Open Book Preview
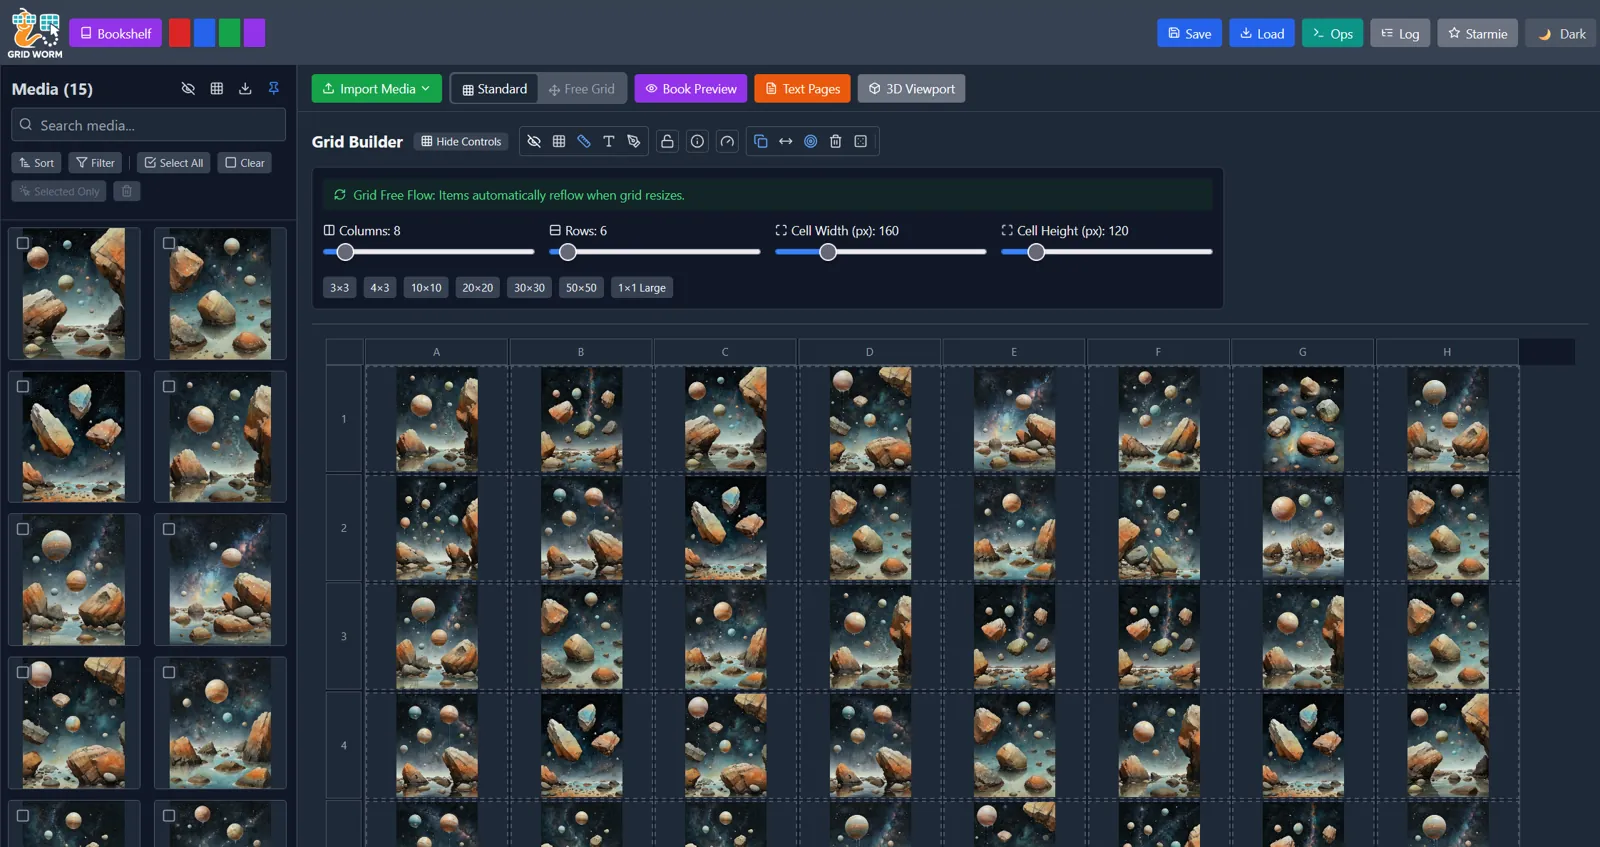 [691, 89]
